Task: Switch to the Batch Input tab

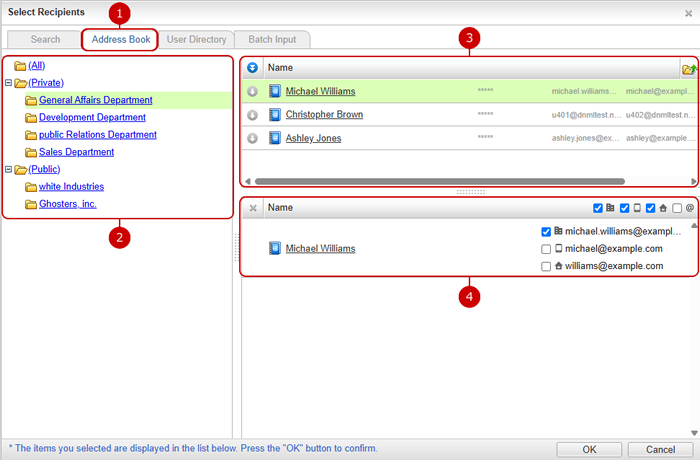Action: [272, 39]
